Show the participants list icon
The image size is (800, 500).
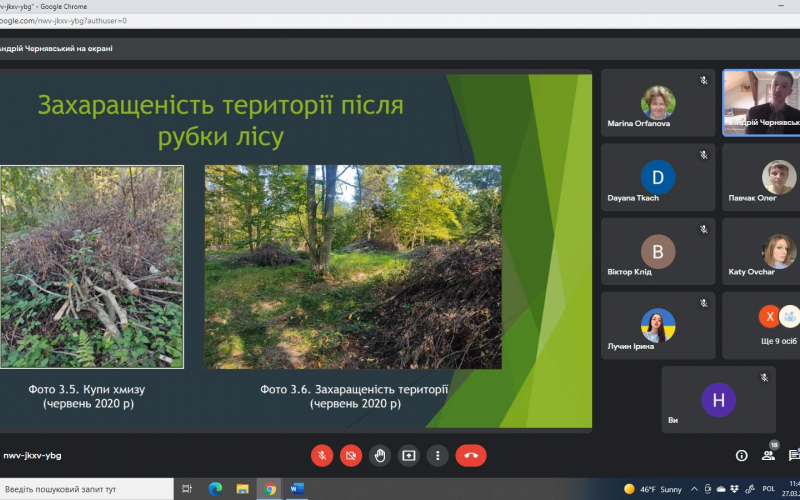point(768,456)
